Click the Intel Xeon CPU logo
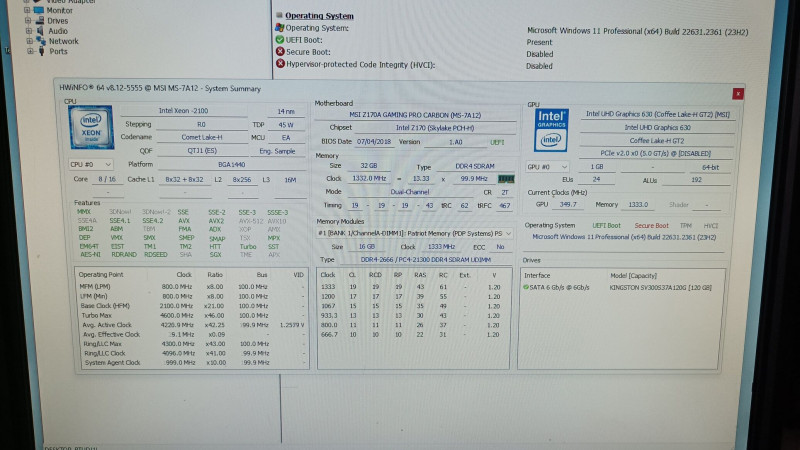 [91, 127]
